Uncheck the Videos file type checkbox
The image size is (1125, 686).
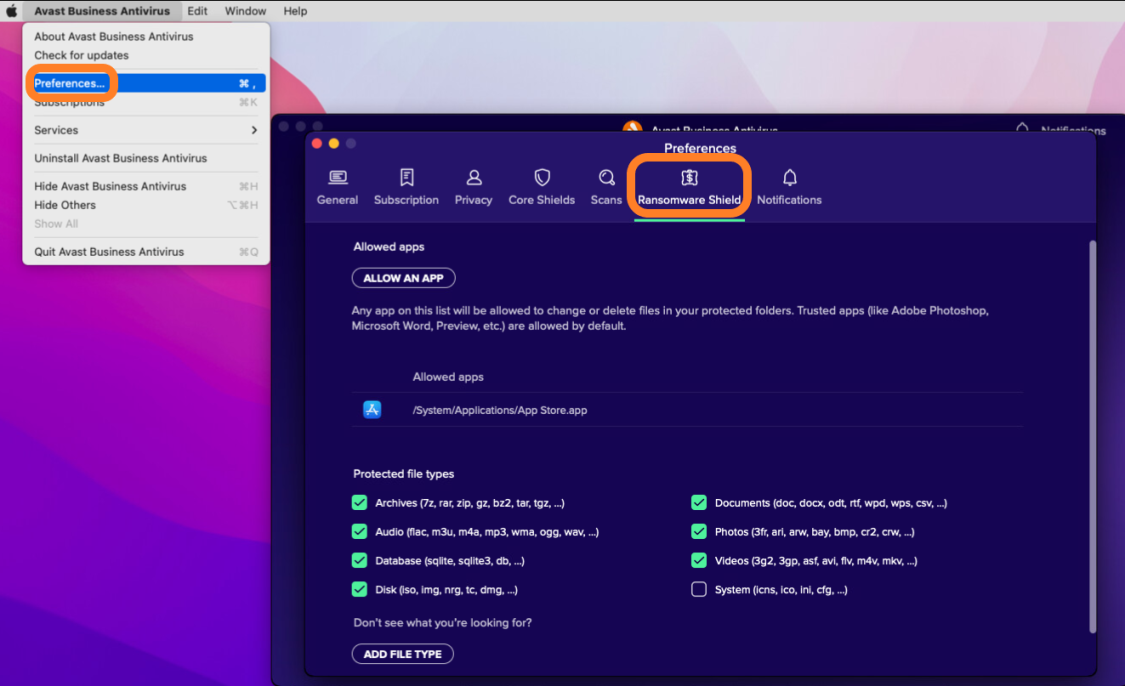(x=699, y=560)
